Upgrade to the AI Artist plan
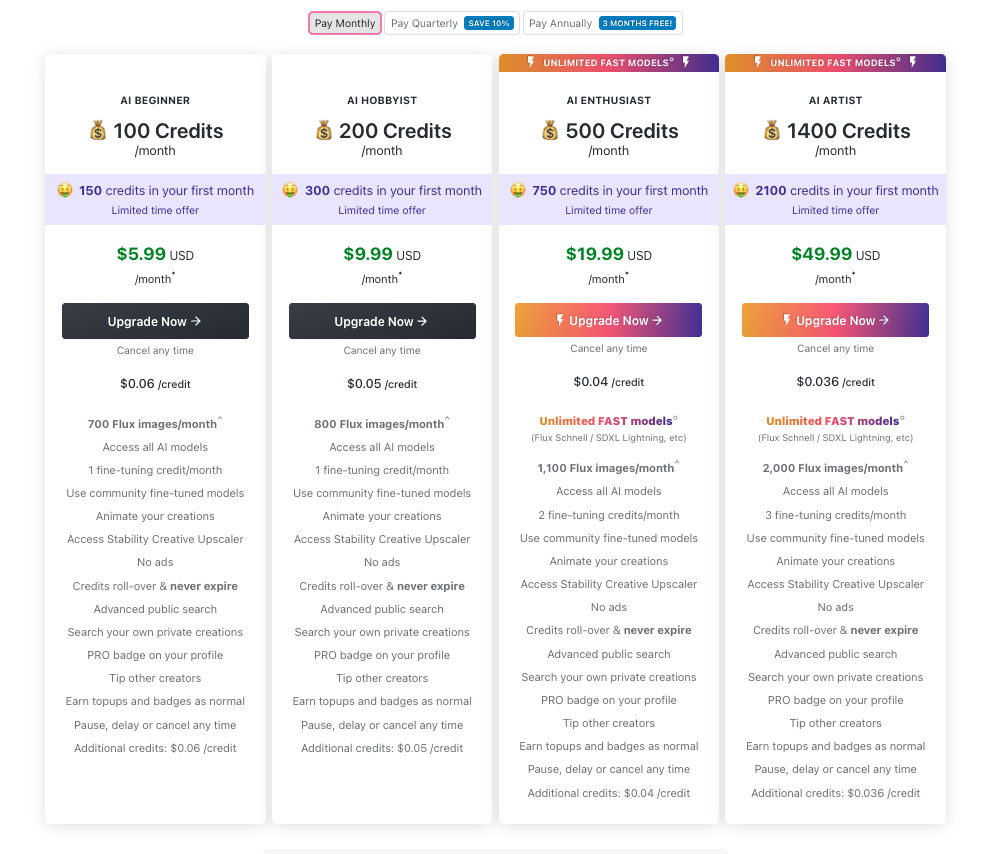The image size is (990, 854). tap(835, 320)
